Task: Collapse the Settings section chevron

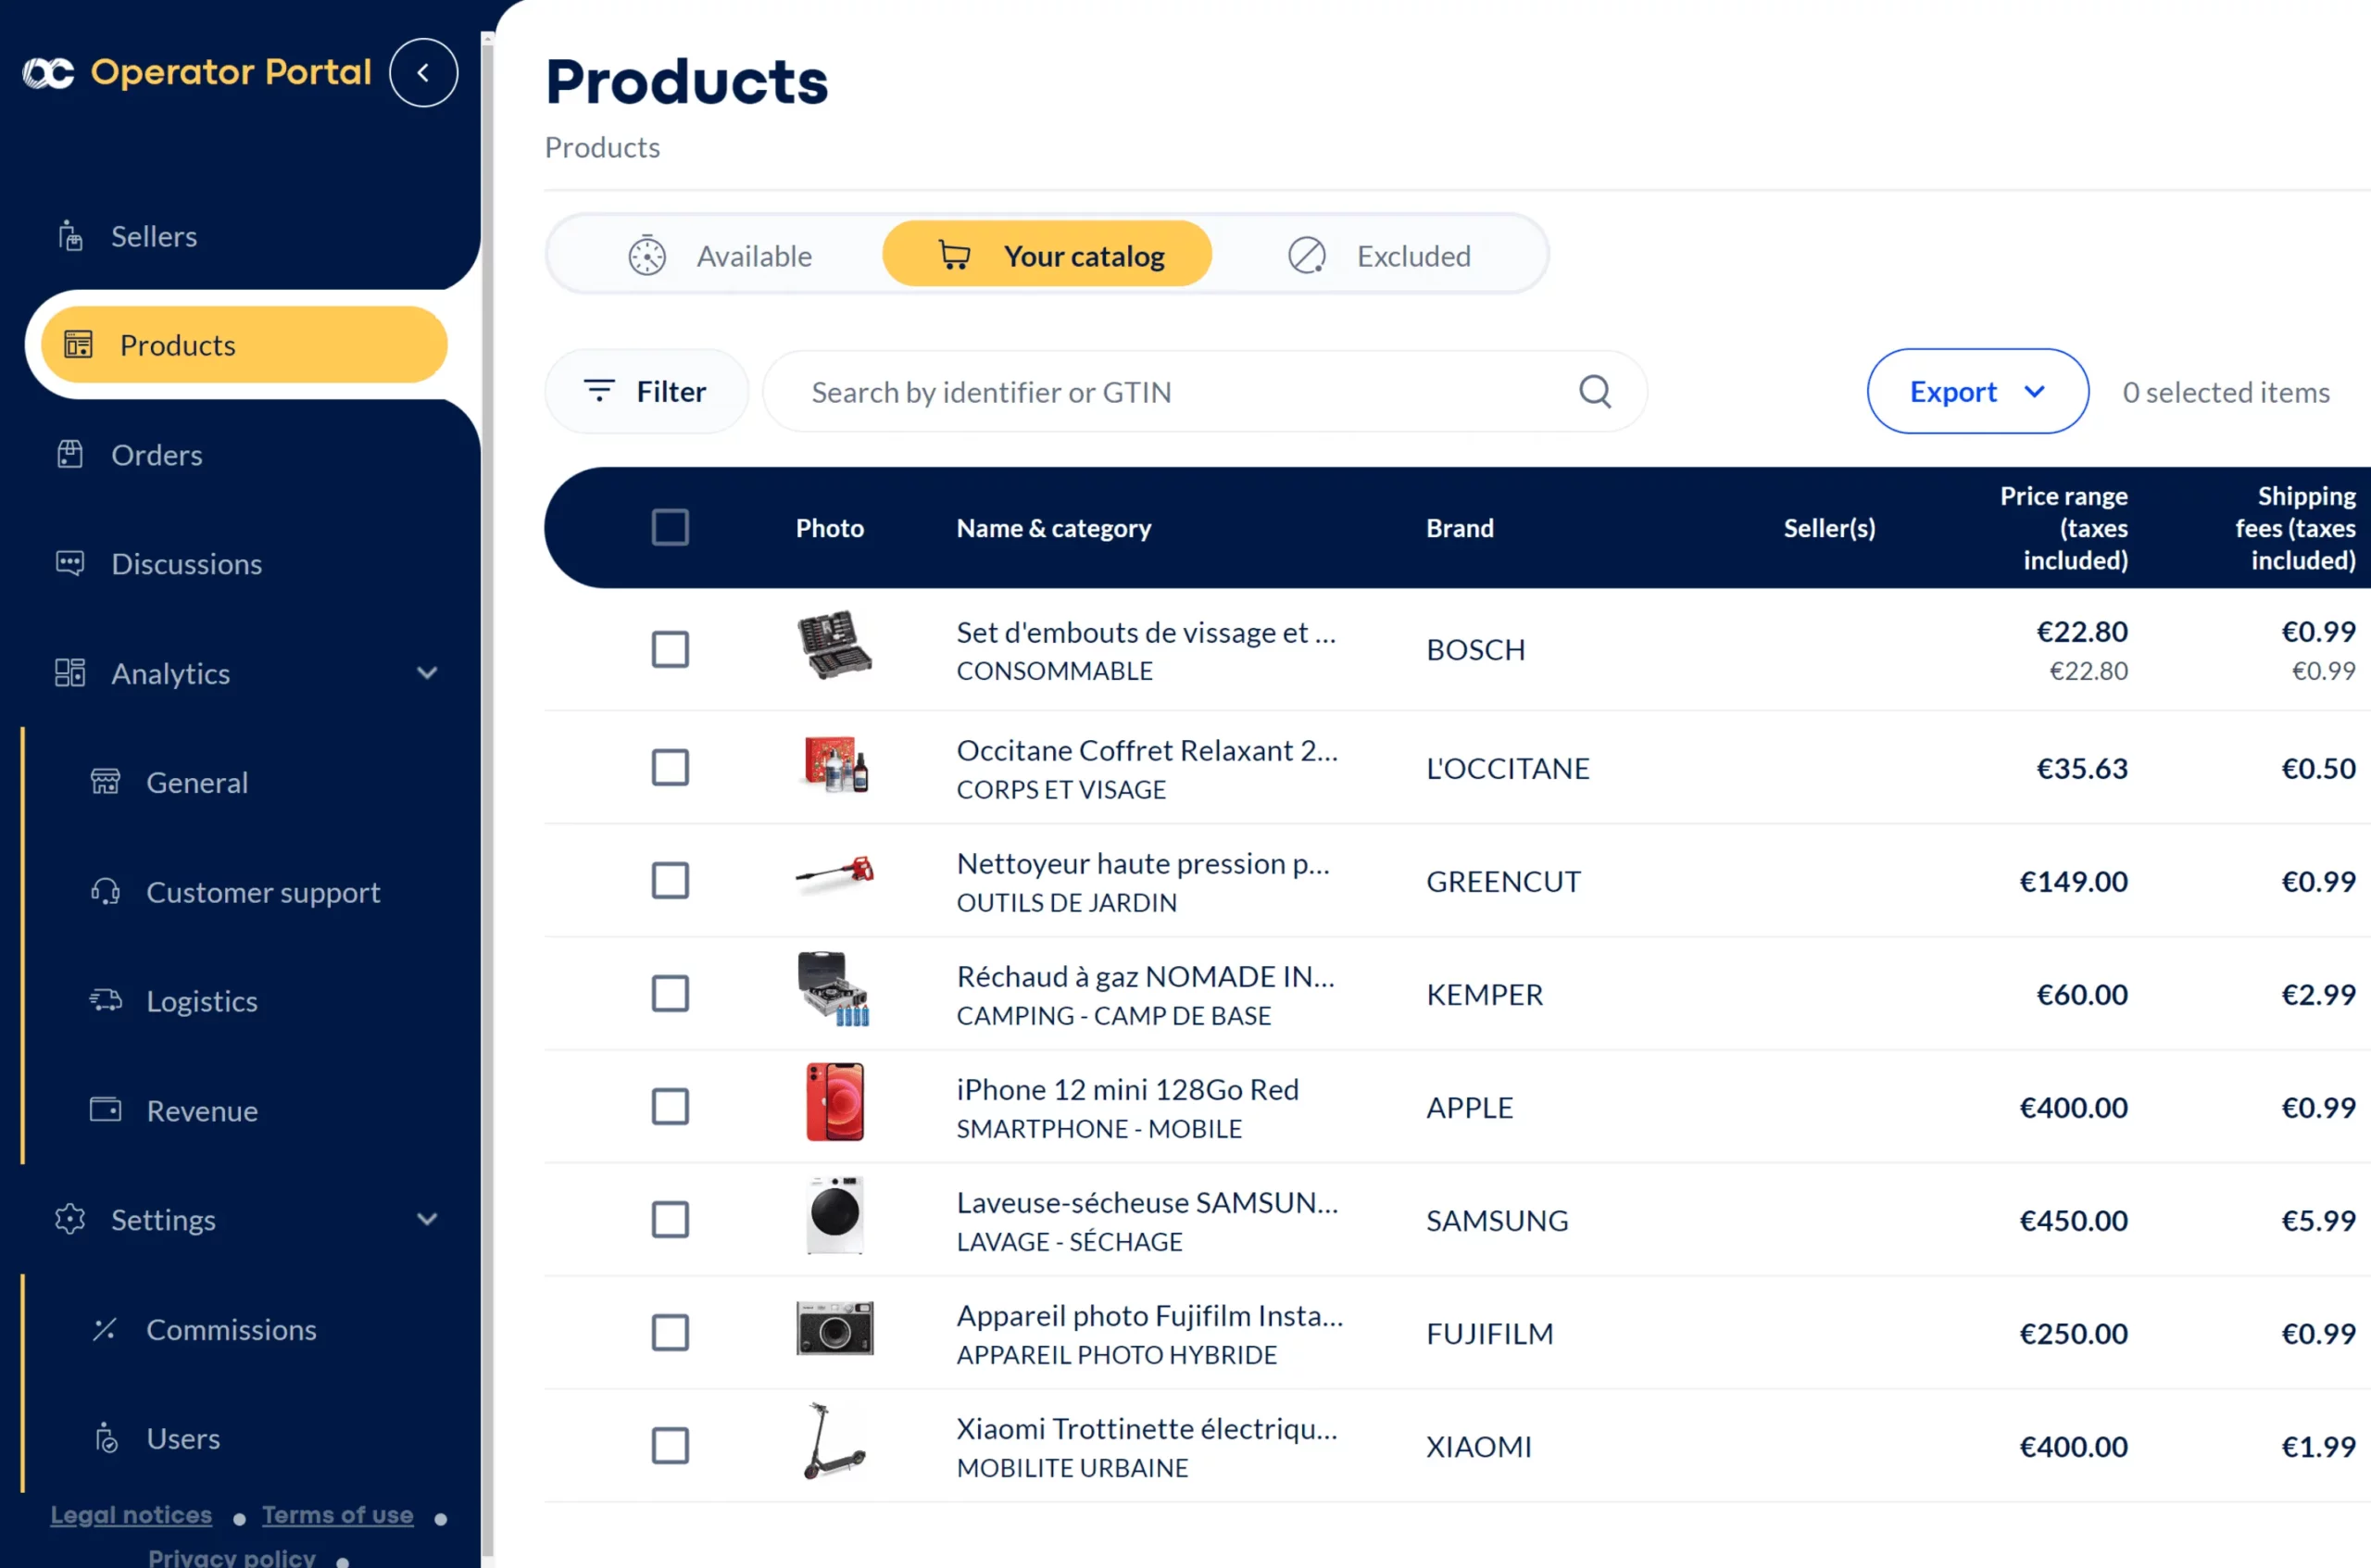Action: coord(427,1219)
